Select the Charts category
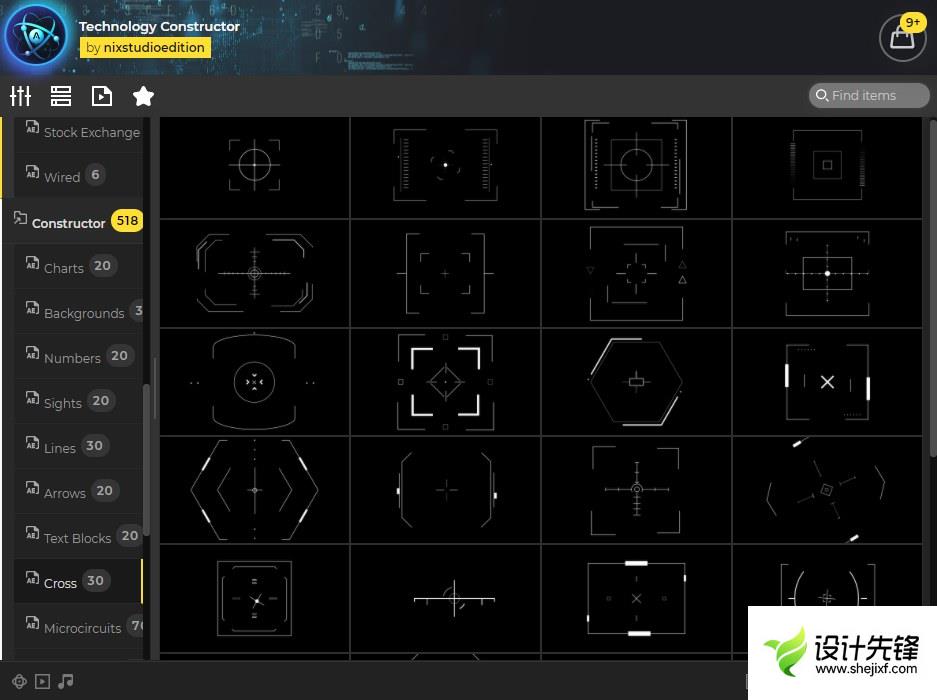Viewport: 937px width, 700px height. (64, 267)
